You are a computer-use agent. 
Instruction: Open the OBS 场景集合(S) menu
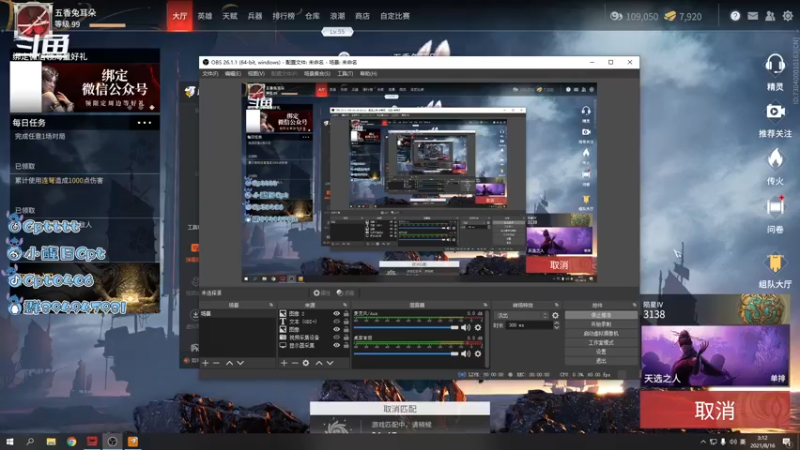point(317,74)
